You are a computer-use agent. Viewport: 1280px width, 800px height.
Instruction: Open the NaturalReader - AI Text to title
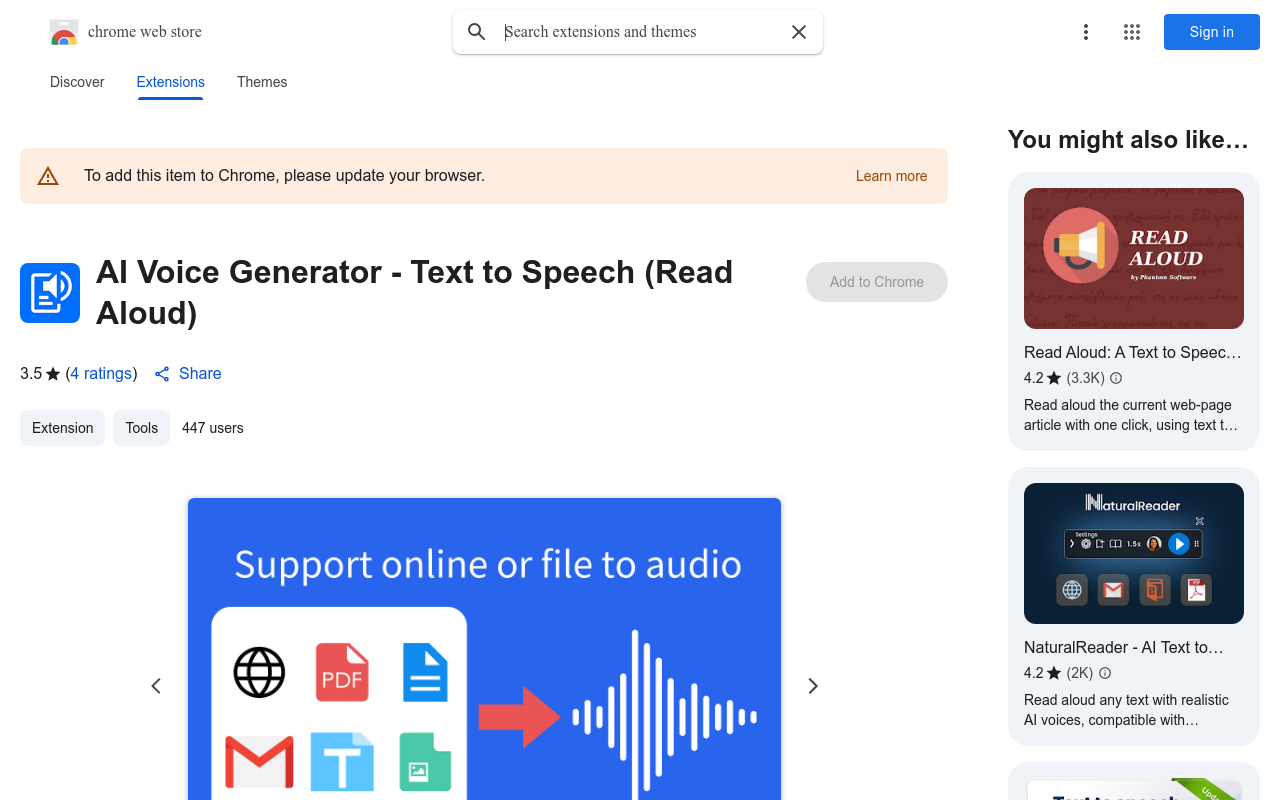(1124, 647)
